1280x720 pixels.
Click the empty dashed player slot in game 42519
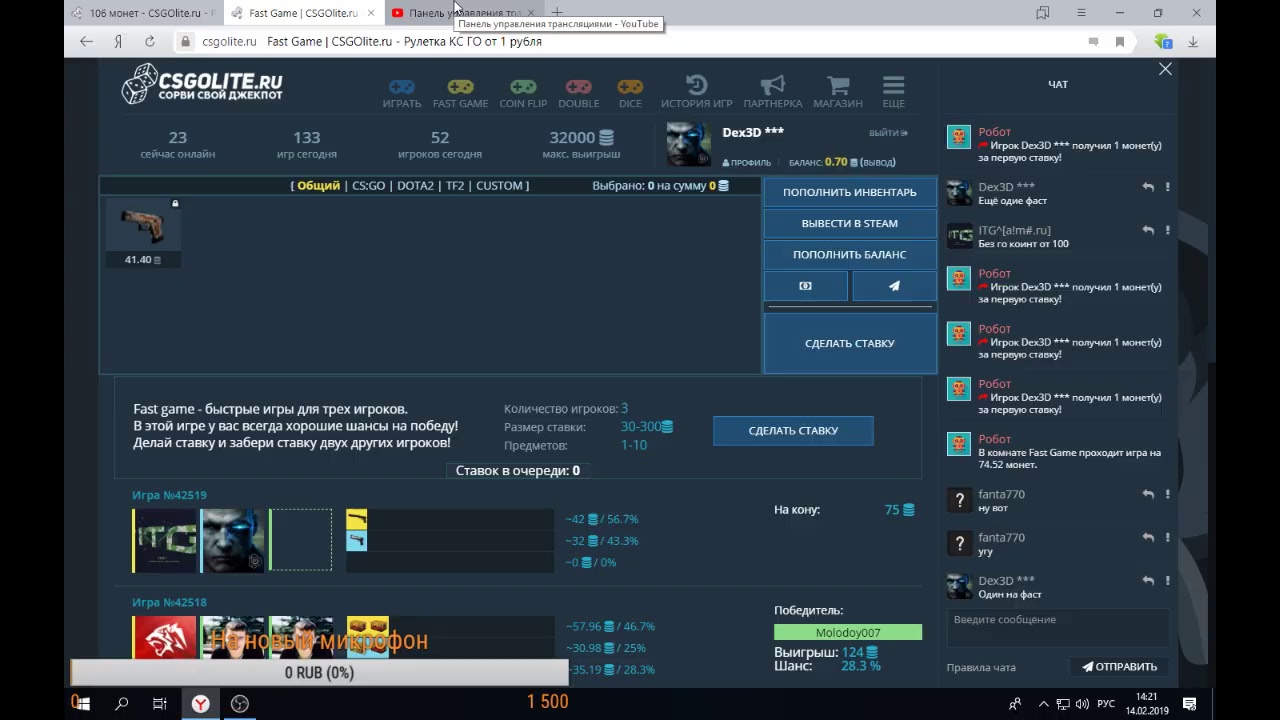300,541
